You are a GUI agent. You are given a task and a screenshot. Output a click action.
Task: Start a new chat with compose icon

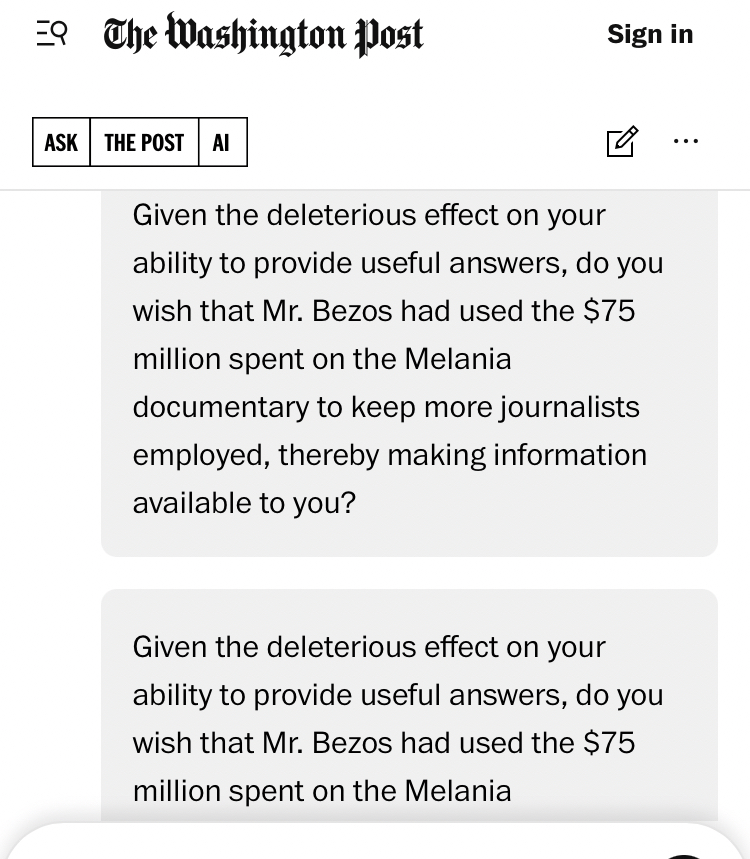click(x=621, y=142)
